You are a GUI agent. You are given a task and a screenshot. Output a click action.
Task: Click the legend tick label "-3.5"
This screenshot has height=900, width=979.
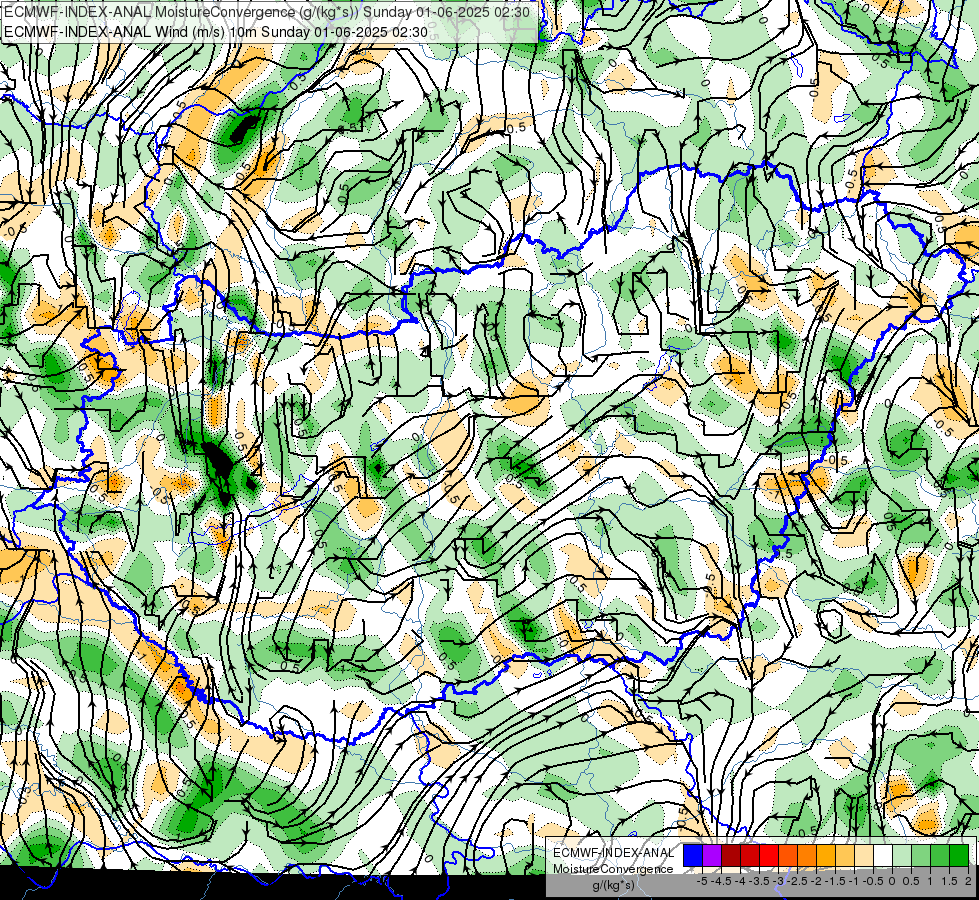coord(759,881)
